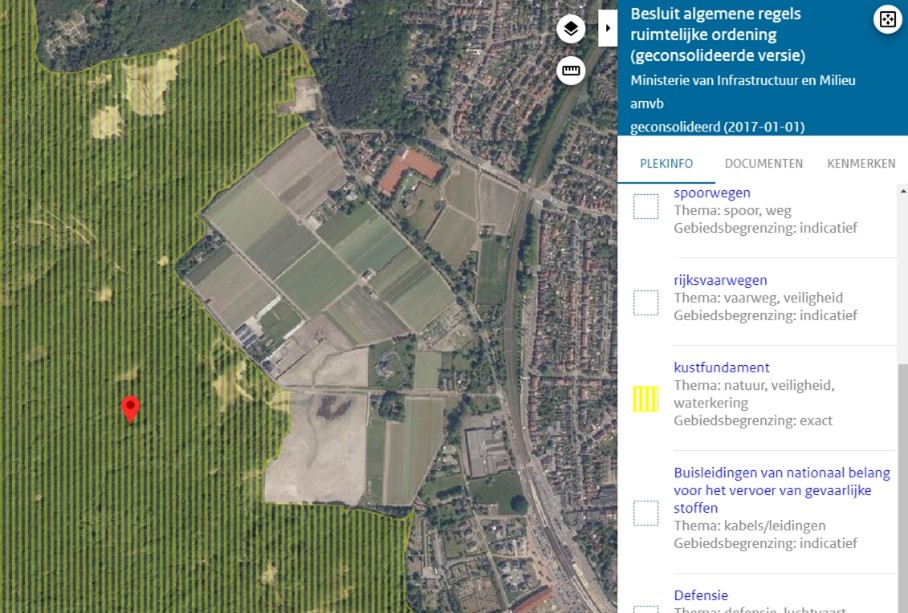Activate the ruler measurement tool

570,70
